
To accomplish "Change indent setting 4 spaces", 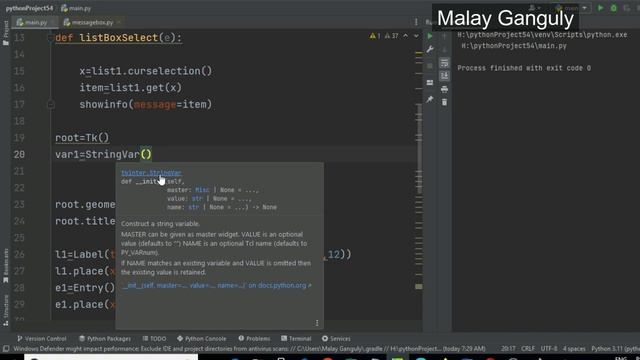I will [x=574, y=349].
